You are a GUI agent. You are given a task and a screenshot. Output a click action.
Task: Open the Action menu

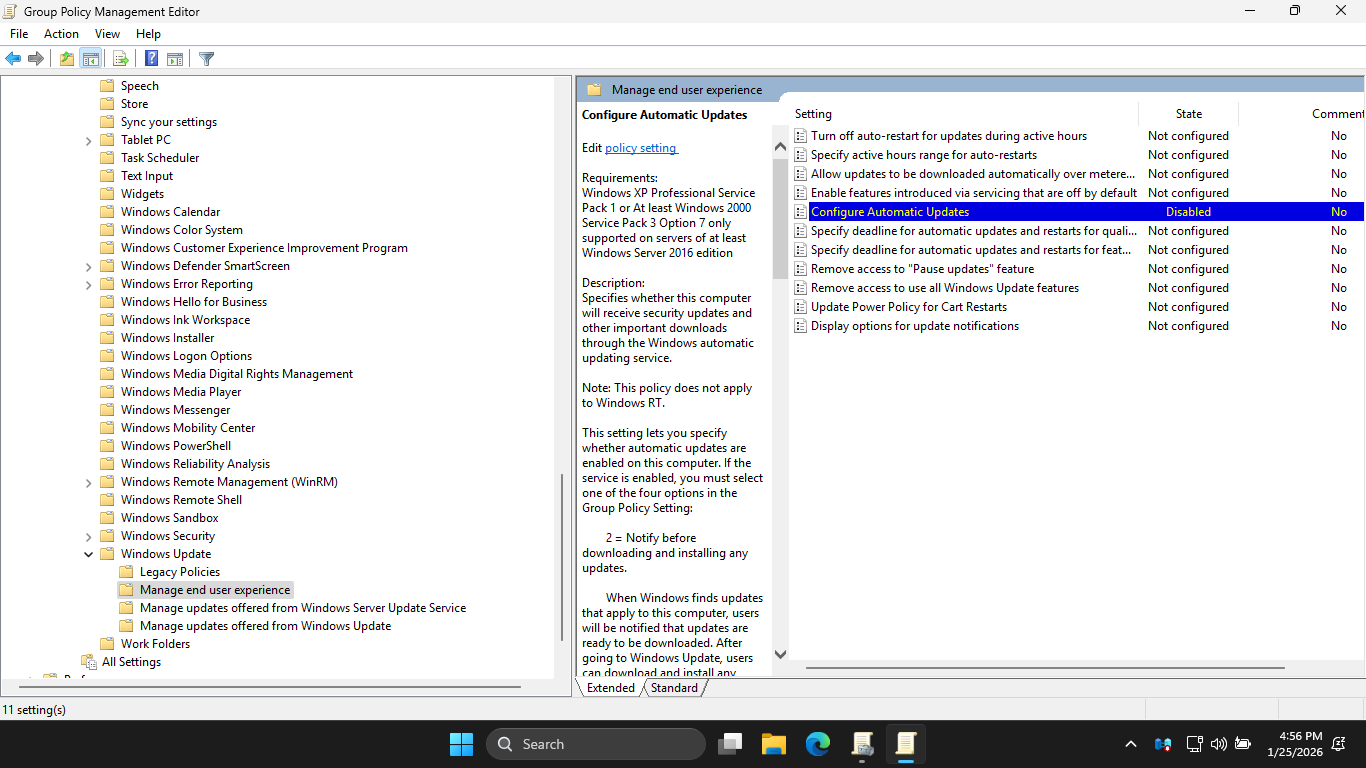tap(61, 34)
